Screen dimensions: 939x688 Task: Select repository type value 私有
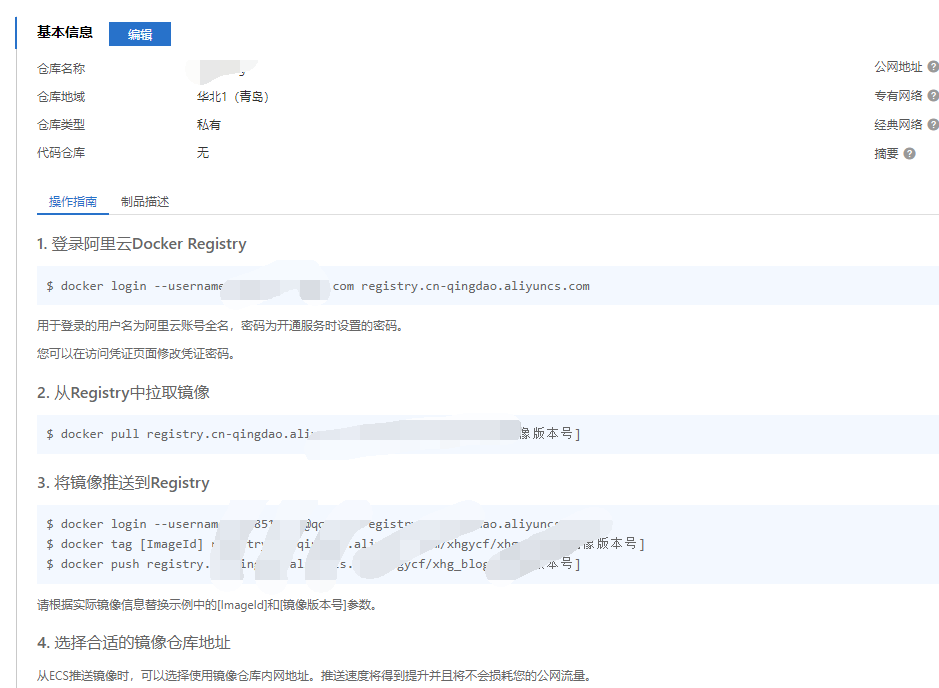(208, 125)
